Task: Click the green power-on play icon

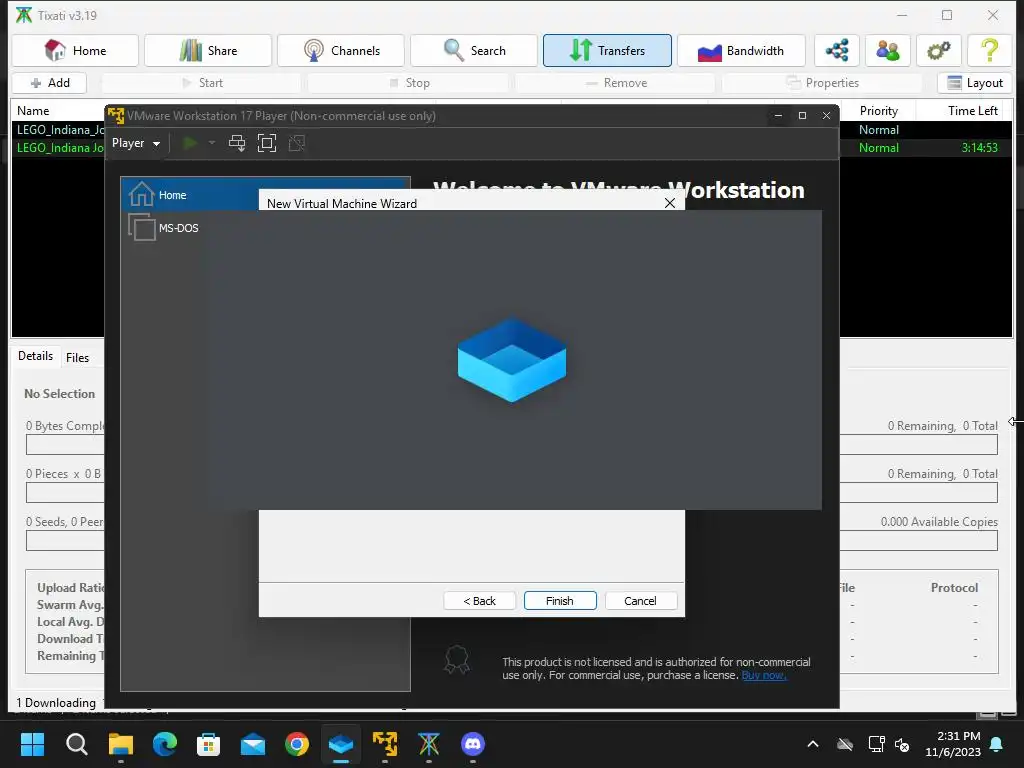Action: 190,143
